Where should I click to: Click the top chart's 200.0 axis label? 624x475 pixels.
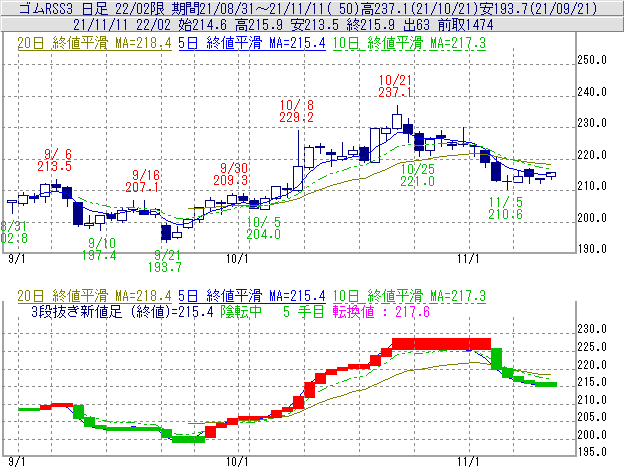(592, 218)
